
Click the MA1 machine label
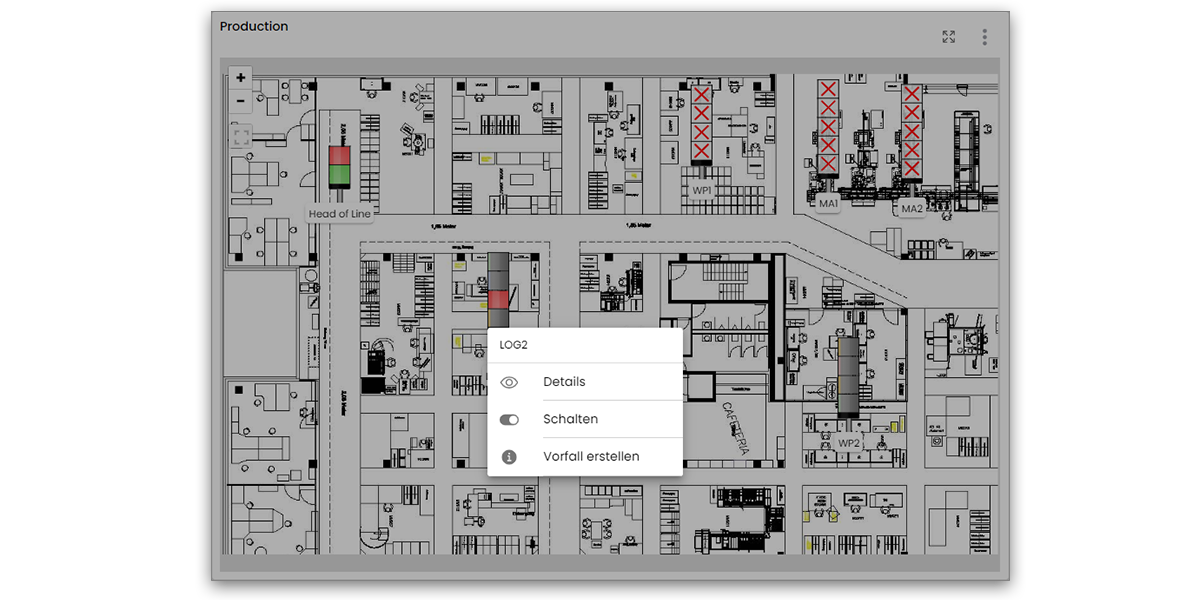(828, 204)
